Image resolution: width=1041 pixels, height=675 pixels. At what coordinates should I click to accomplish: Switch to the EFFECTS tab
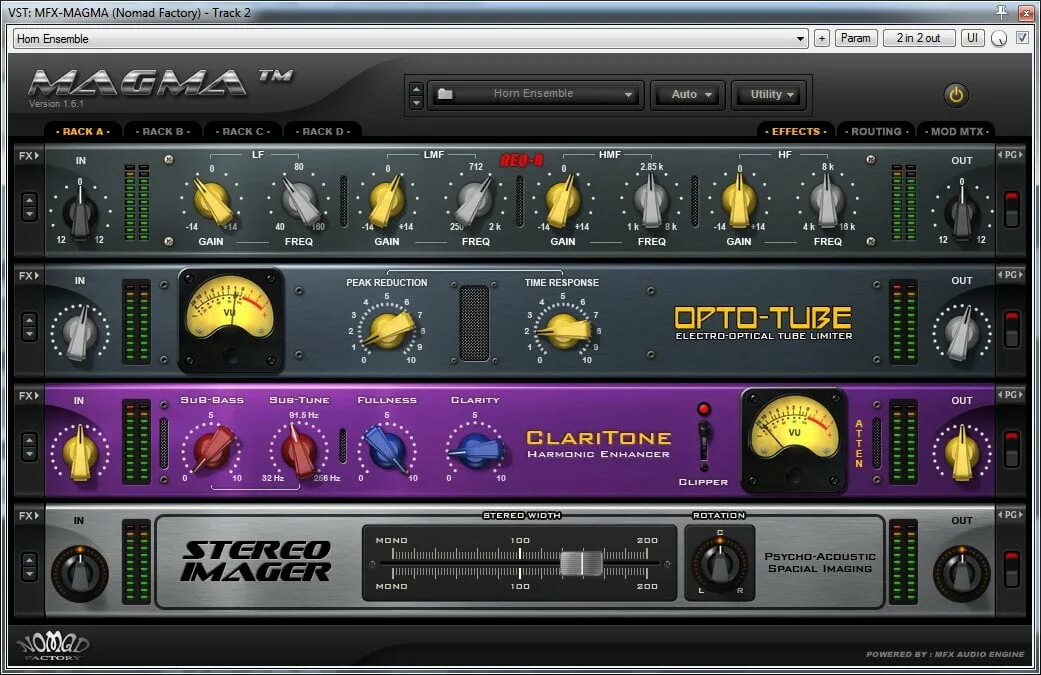(795, 131)
